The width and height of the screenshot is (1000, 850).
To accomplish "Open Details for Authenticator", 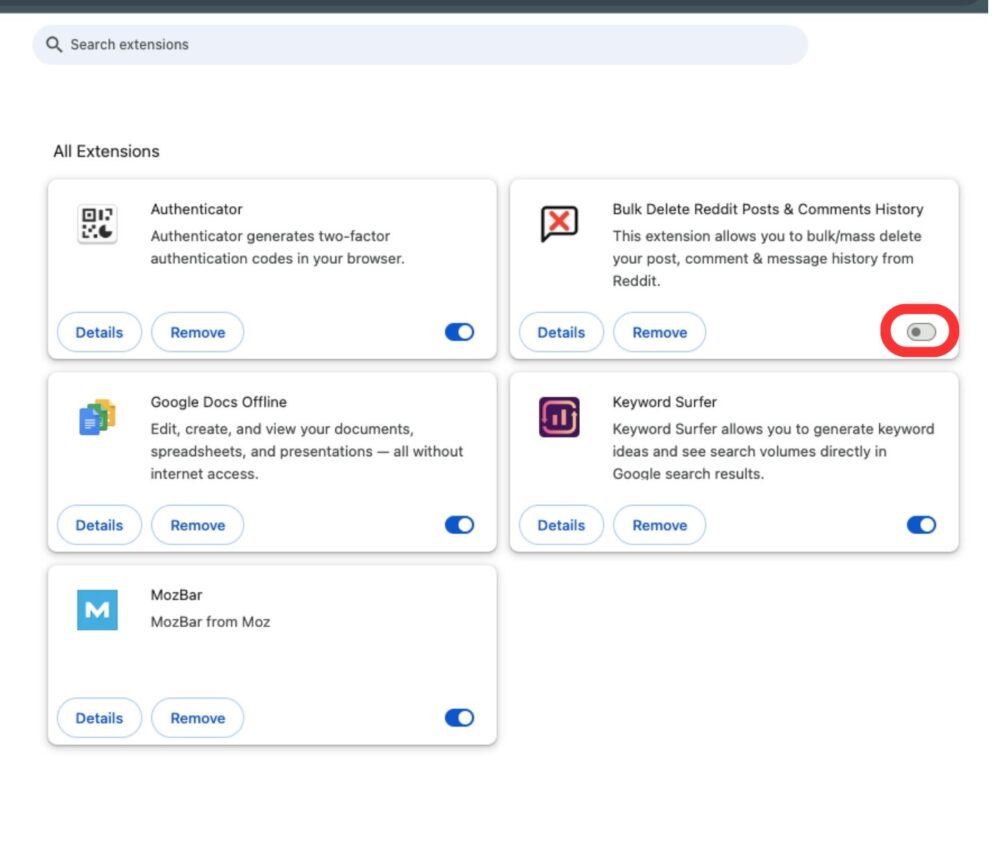I will click(99, 331).
